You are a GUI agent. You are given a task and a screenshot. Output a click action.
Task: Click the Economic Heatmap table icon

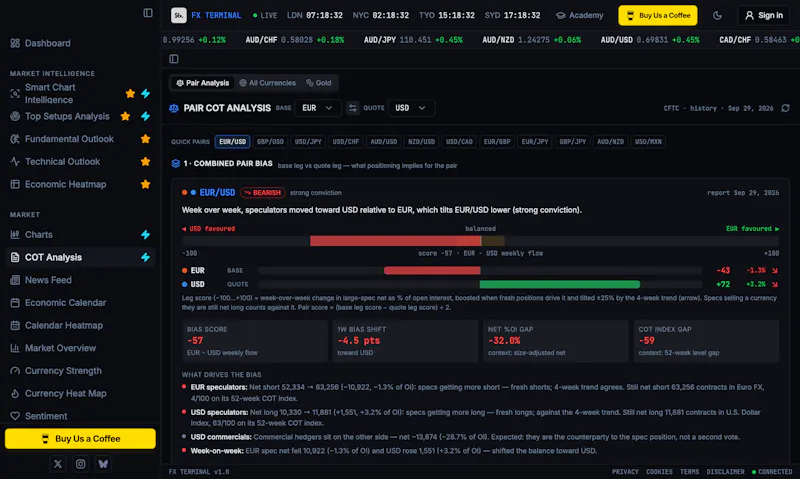click(15, 184)
